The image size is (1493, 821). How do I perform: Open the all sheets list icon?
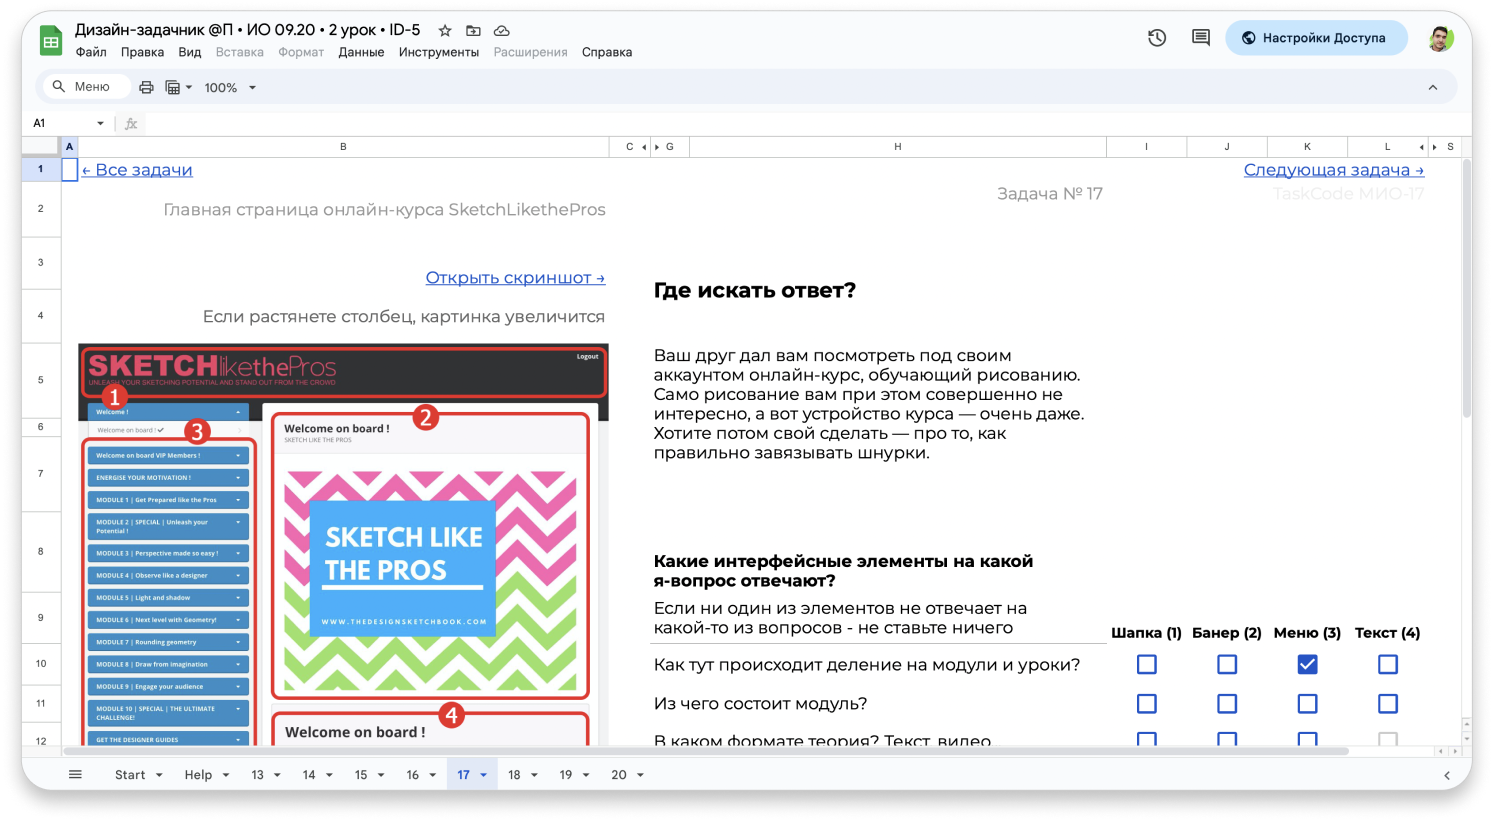click(75, 774)
